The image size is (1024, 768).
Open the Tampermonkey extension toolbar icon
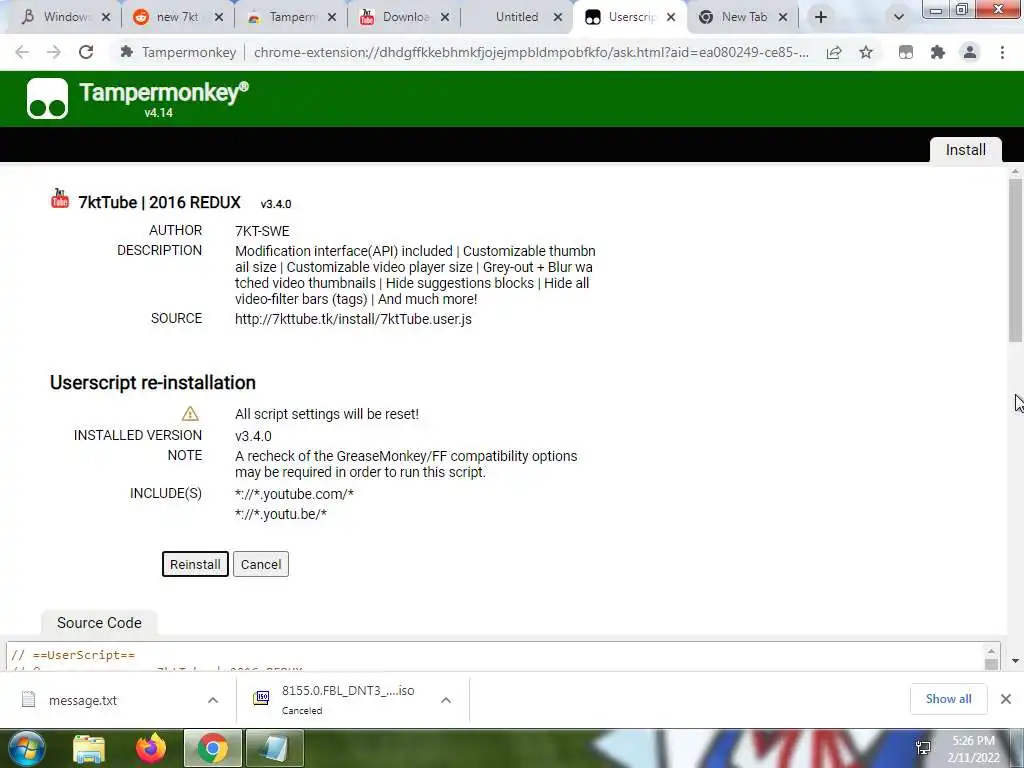(x=906, y=52)
